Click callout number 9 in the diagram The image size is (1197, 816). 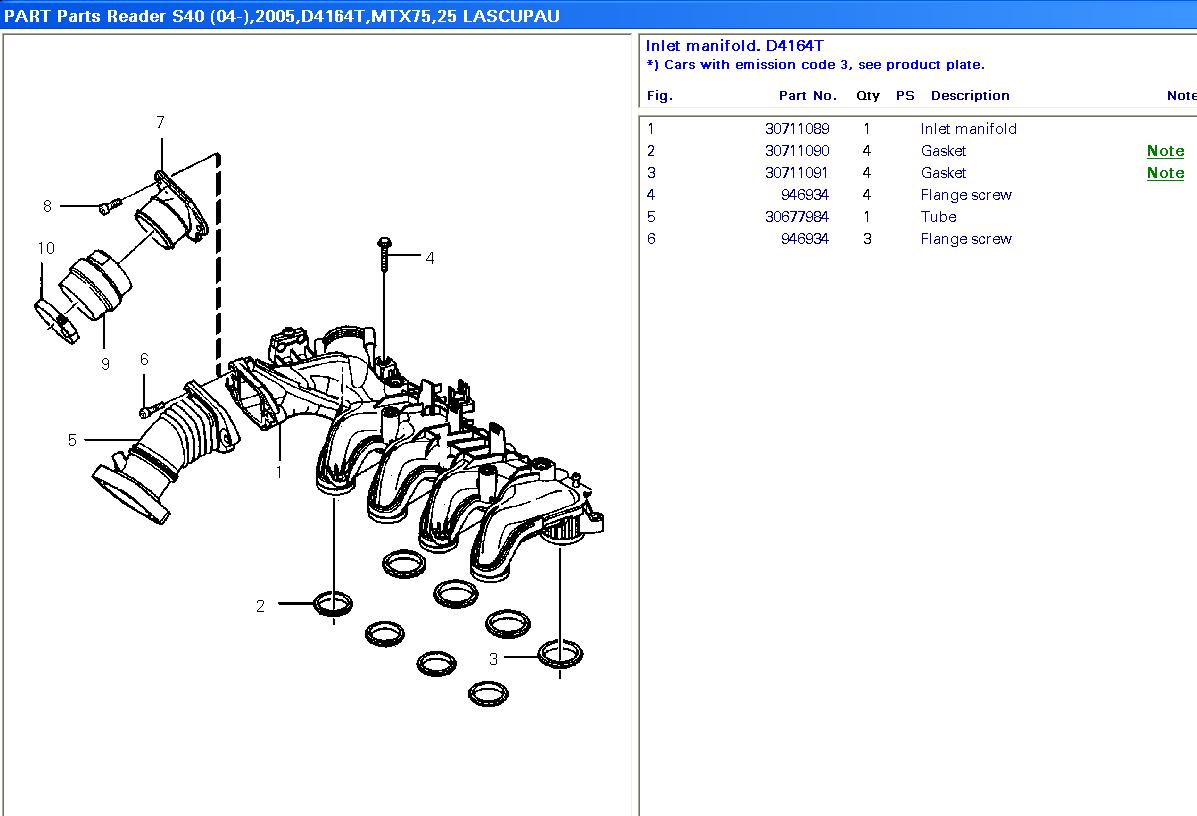pos(105,365)
